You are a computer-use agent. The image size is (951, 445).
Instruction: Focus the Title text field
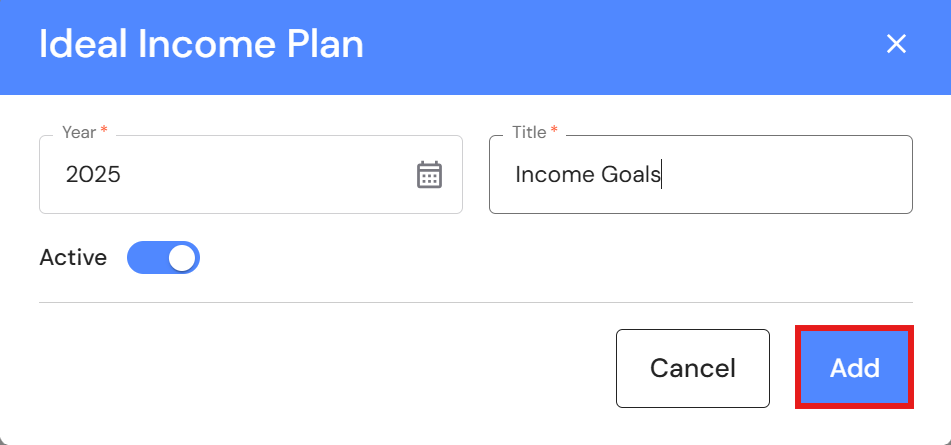[700, 175]
